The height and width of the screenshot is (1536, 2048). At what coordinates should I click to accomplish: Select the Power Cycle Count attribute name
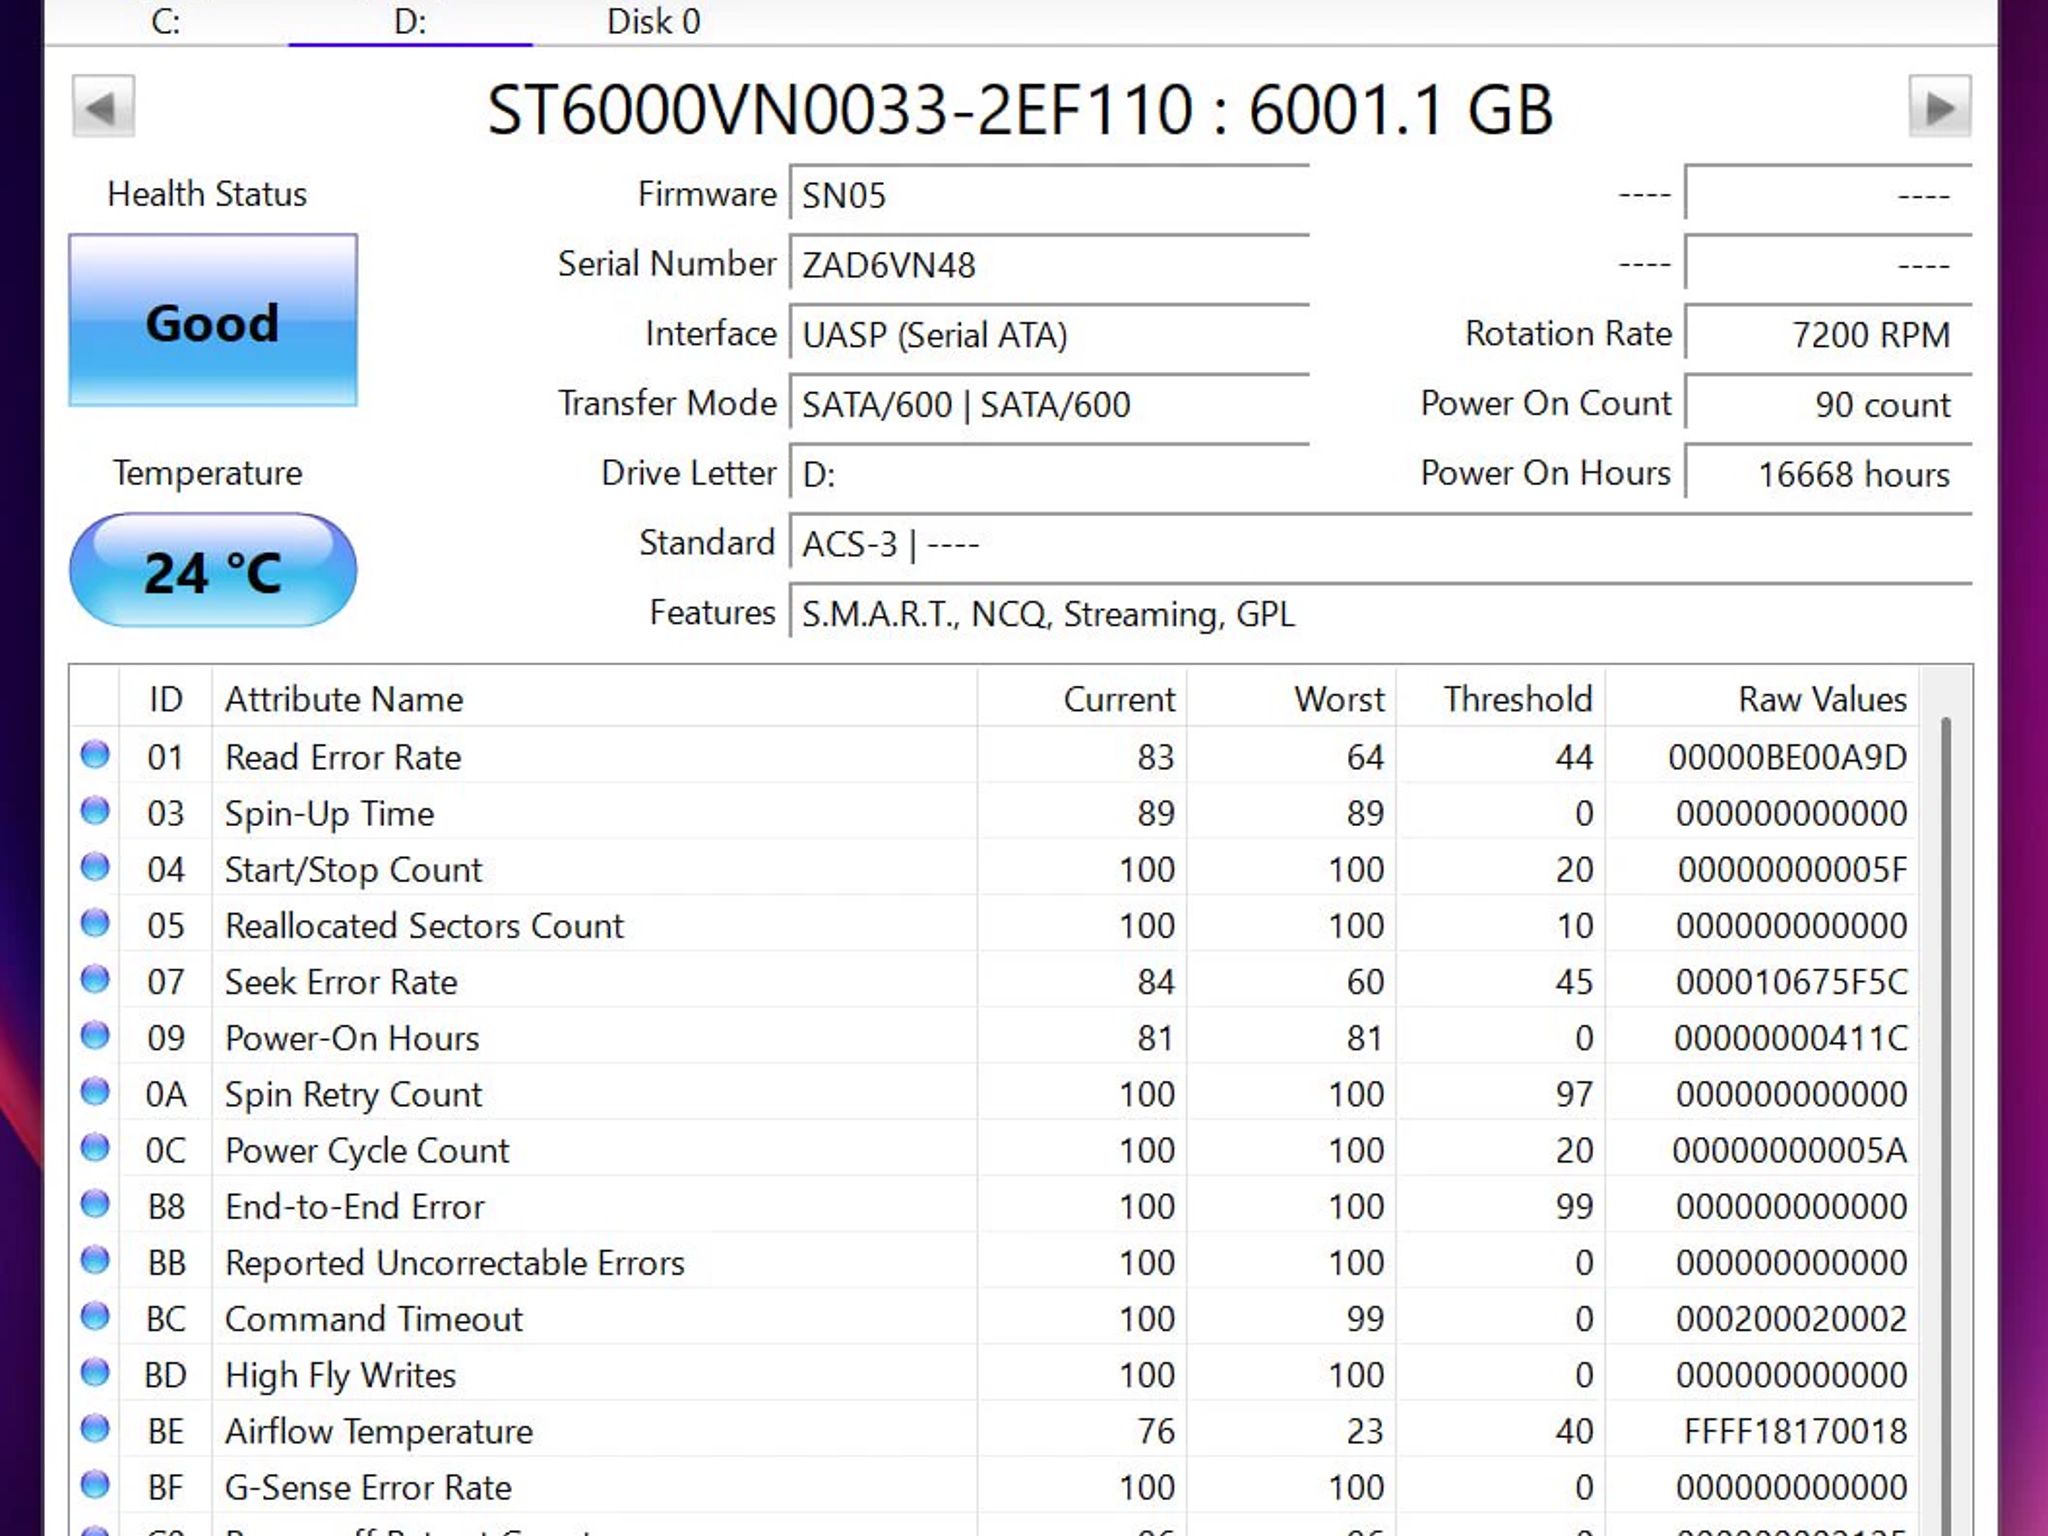coord(367,1151)
